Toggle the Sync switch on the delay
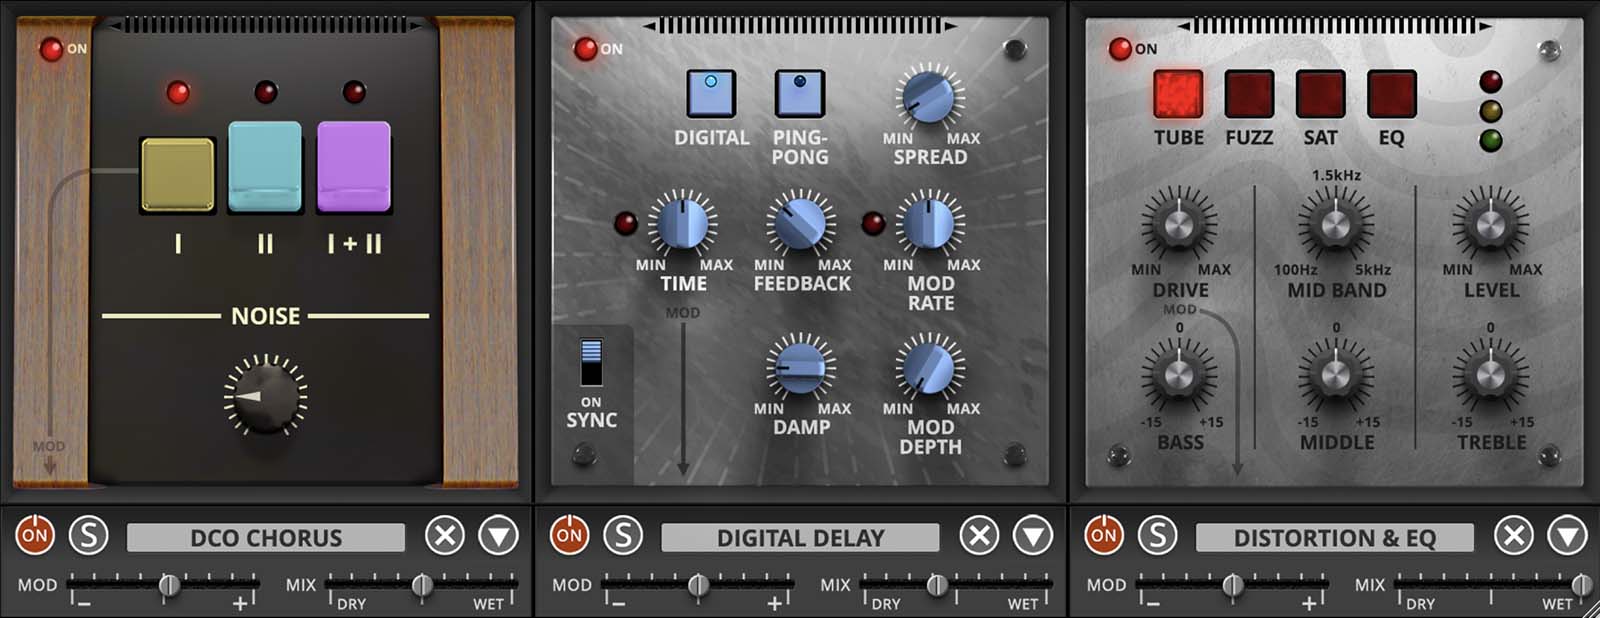1600x618 pixels. pos(591,362)
